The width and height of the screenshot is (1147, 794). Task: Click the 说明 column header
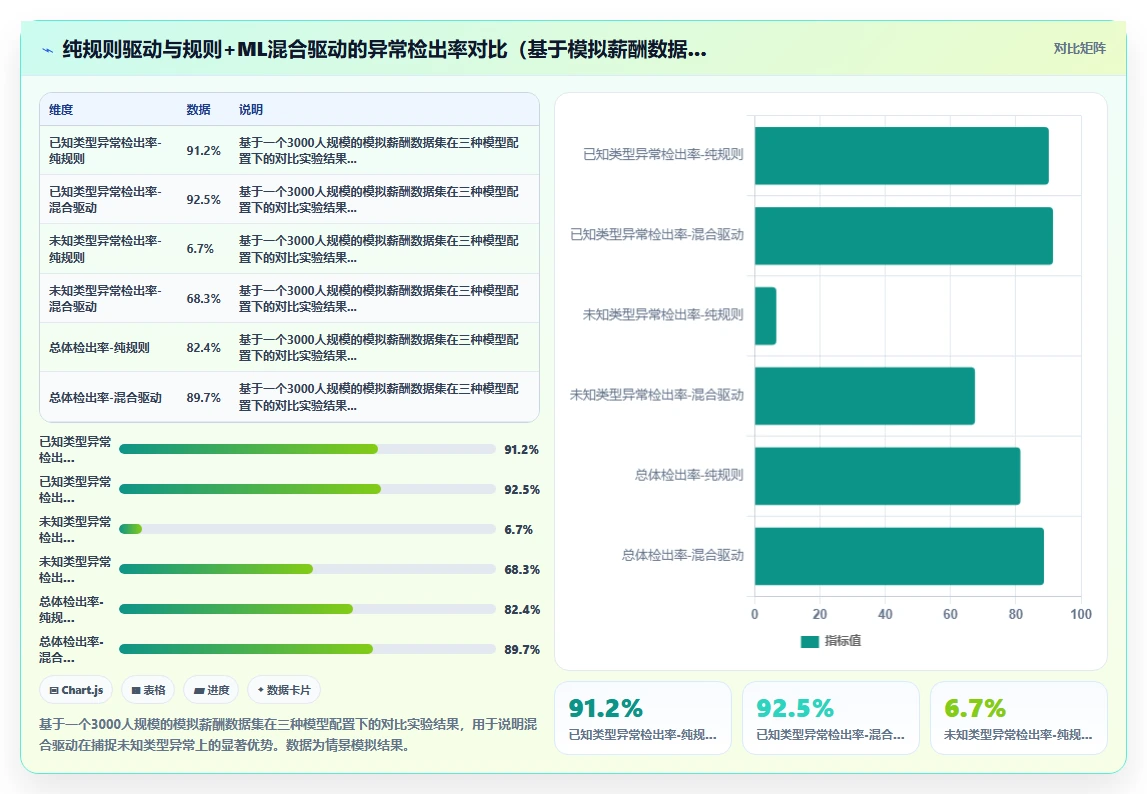click(x=251, y=110)
